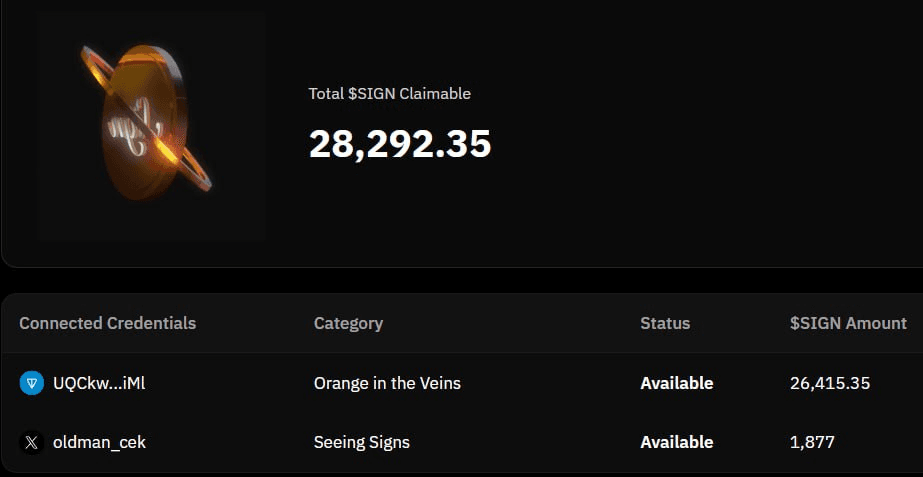
Task: Select the Orange in the Veins category
Action: pos(387,383)
